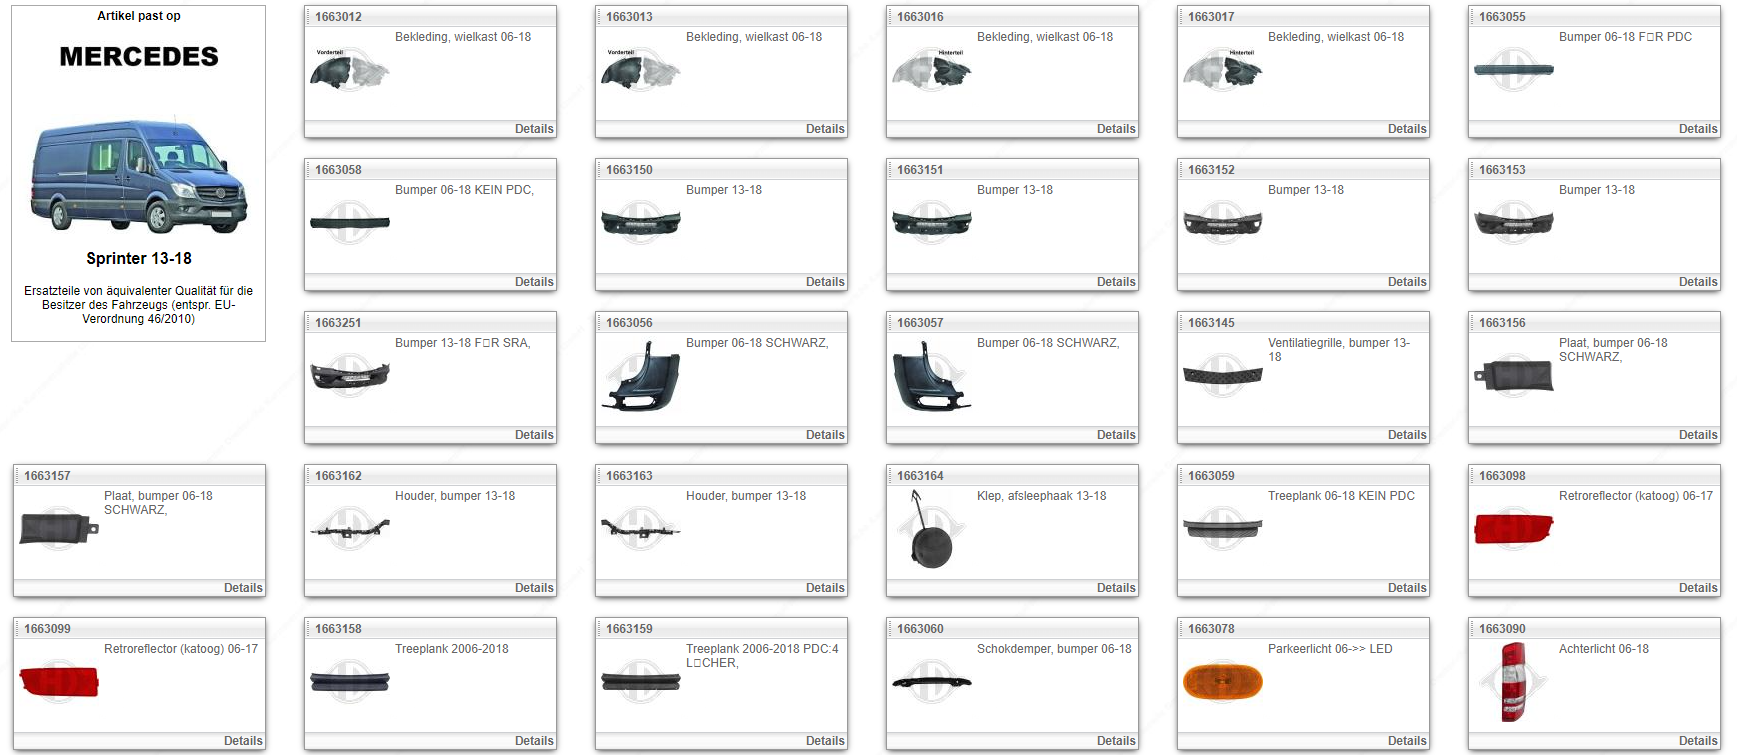This screenshot has width=1737, height=755.
Task: Click the Schokdemper bumper part image
Action: tap(931, 682)
